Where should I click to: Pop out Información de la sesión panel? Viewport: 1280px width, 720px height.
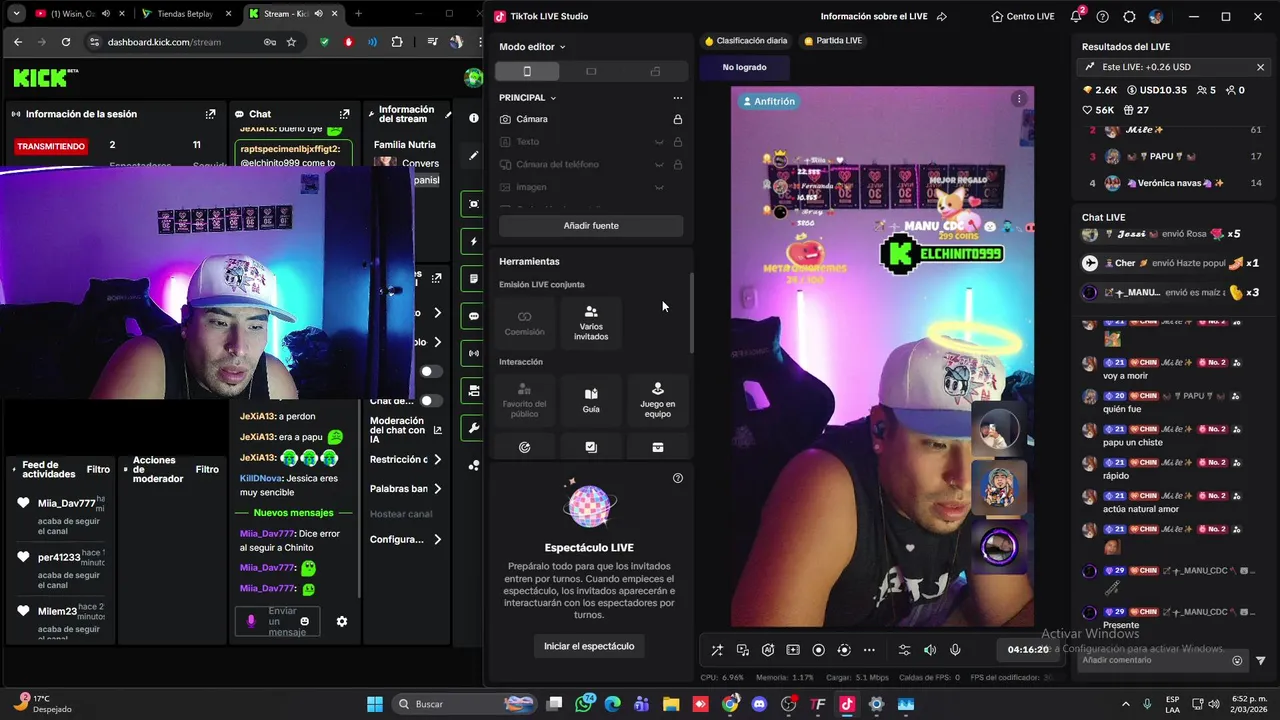pyautogui.click(x=210, y=114)
